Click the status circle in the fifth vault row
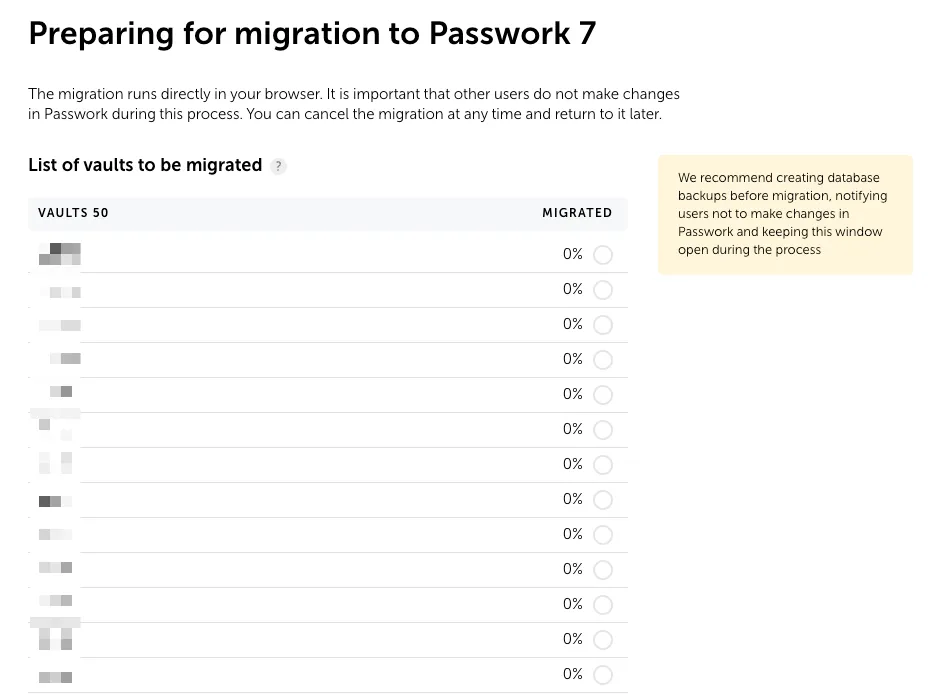 coord(603,394)
